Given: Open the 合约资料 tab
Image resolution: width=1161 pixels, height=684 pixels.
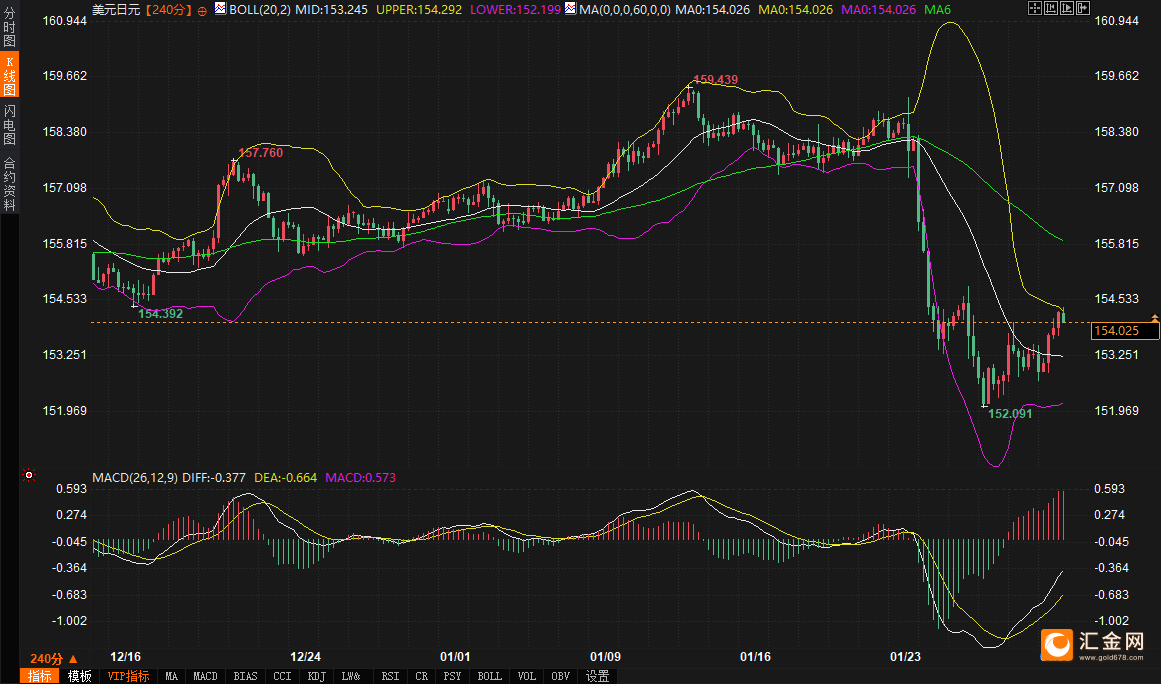Looking at the screenshot, I should 9,183.
